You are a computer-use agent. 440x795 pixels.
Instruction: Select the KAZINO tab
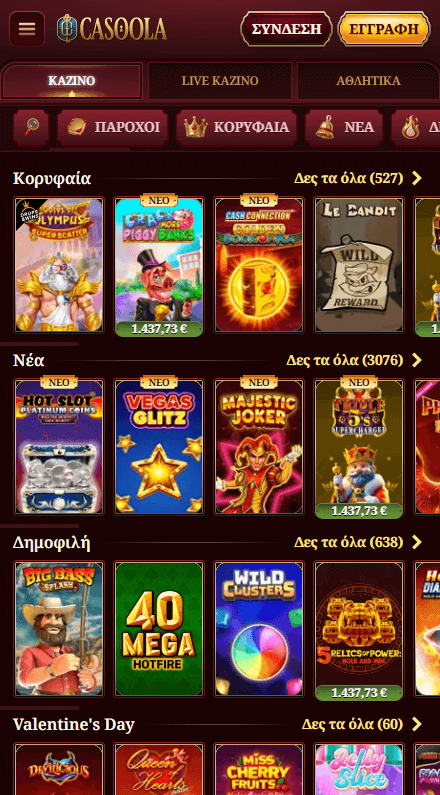71,81
